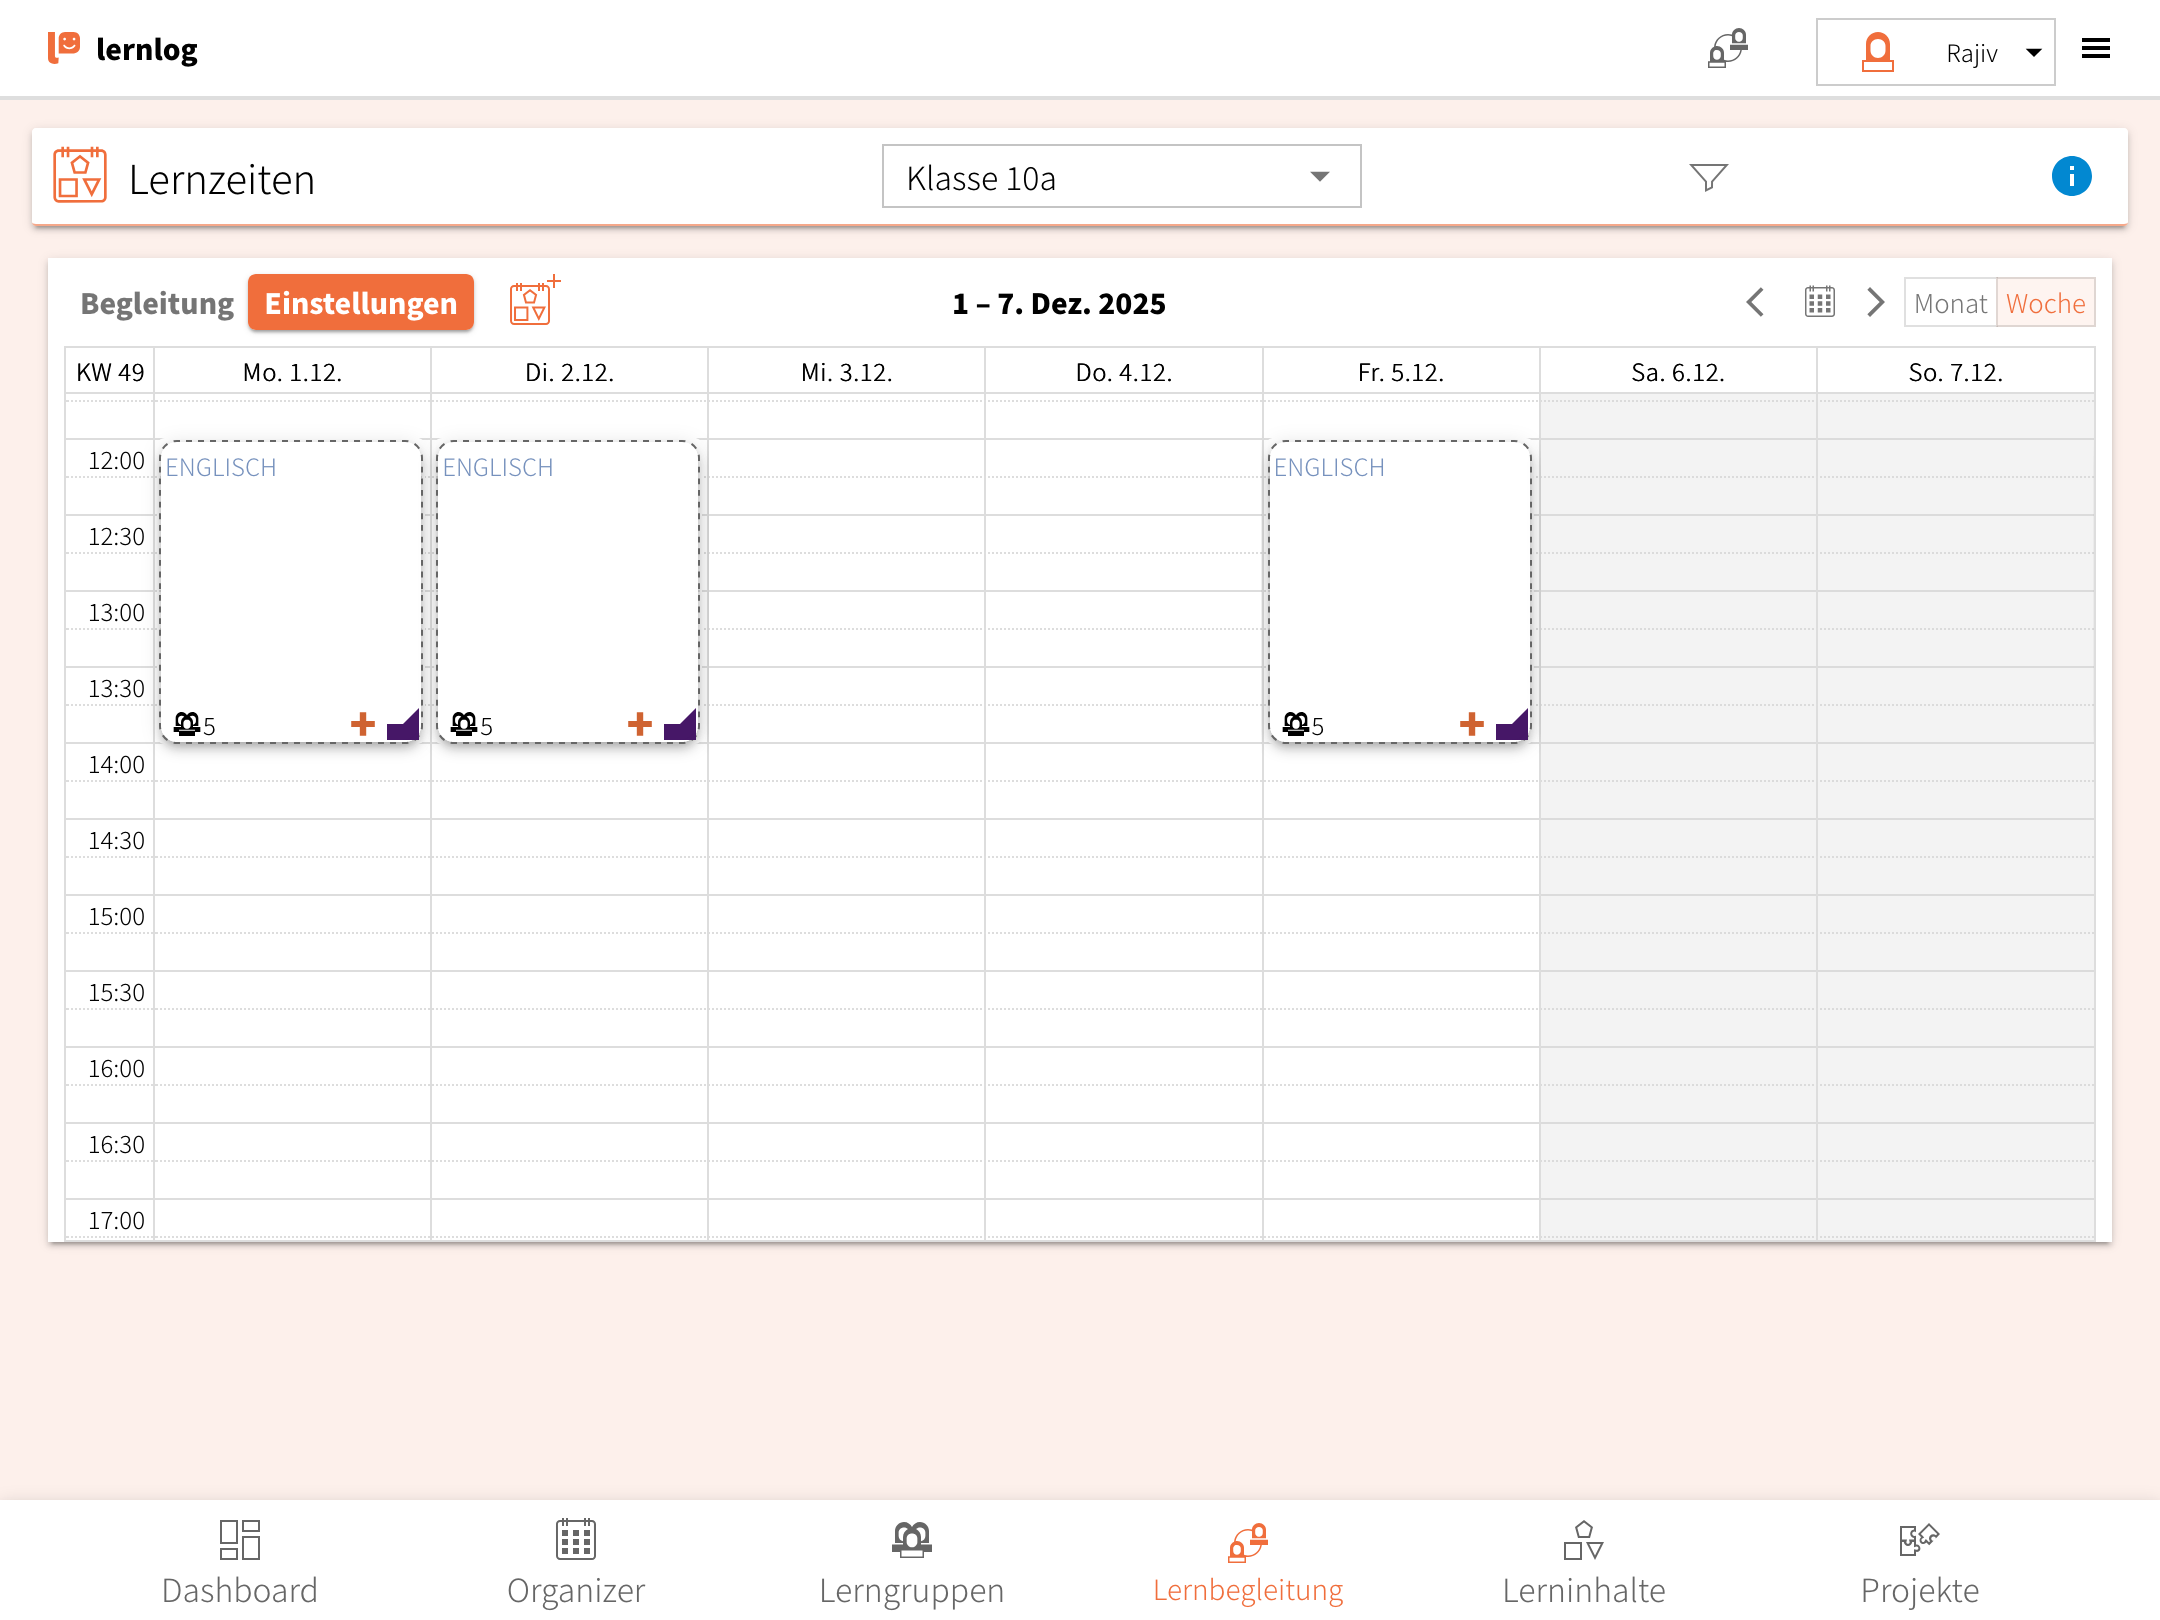Click the add learning time calendar icon
The height and width of the screenshot is (1620, 2160).
[x=533, y=301]
